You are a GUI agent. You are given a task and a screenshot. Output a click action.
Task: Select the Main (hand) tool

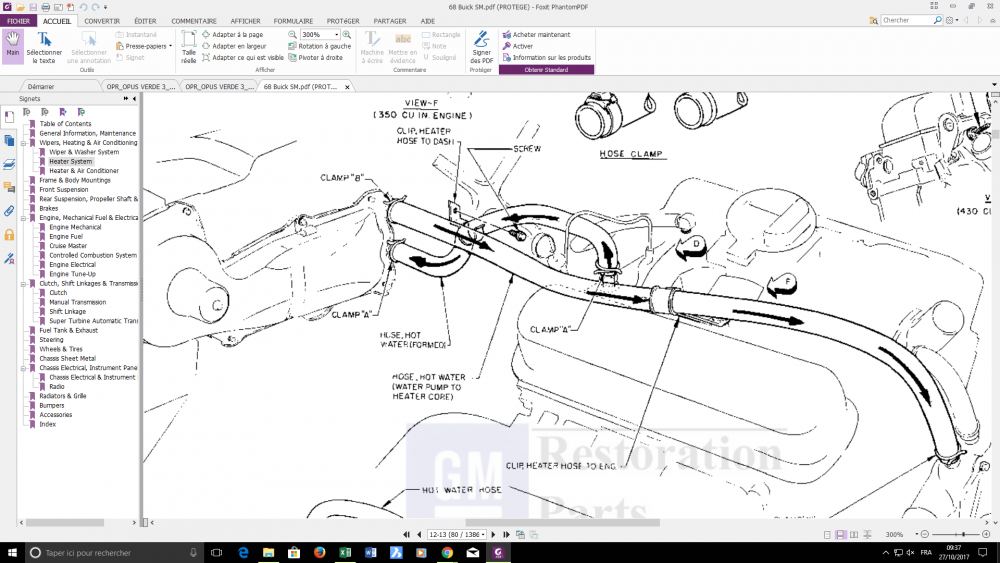tap(13, 46)
